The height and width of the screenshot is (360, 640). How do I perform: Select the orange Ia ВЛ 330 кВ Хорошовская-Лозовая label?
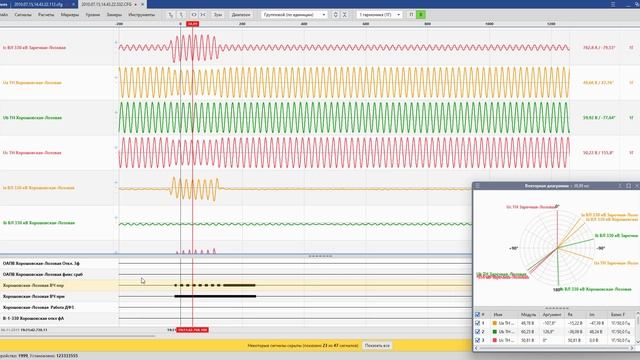(x=39, y=188)
